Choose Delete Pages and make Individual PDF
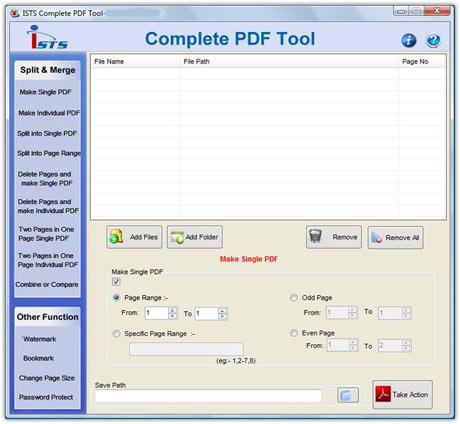 coord(48,206)
